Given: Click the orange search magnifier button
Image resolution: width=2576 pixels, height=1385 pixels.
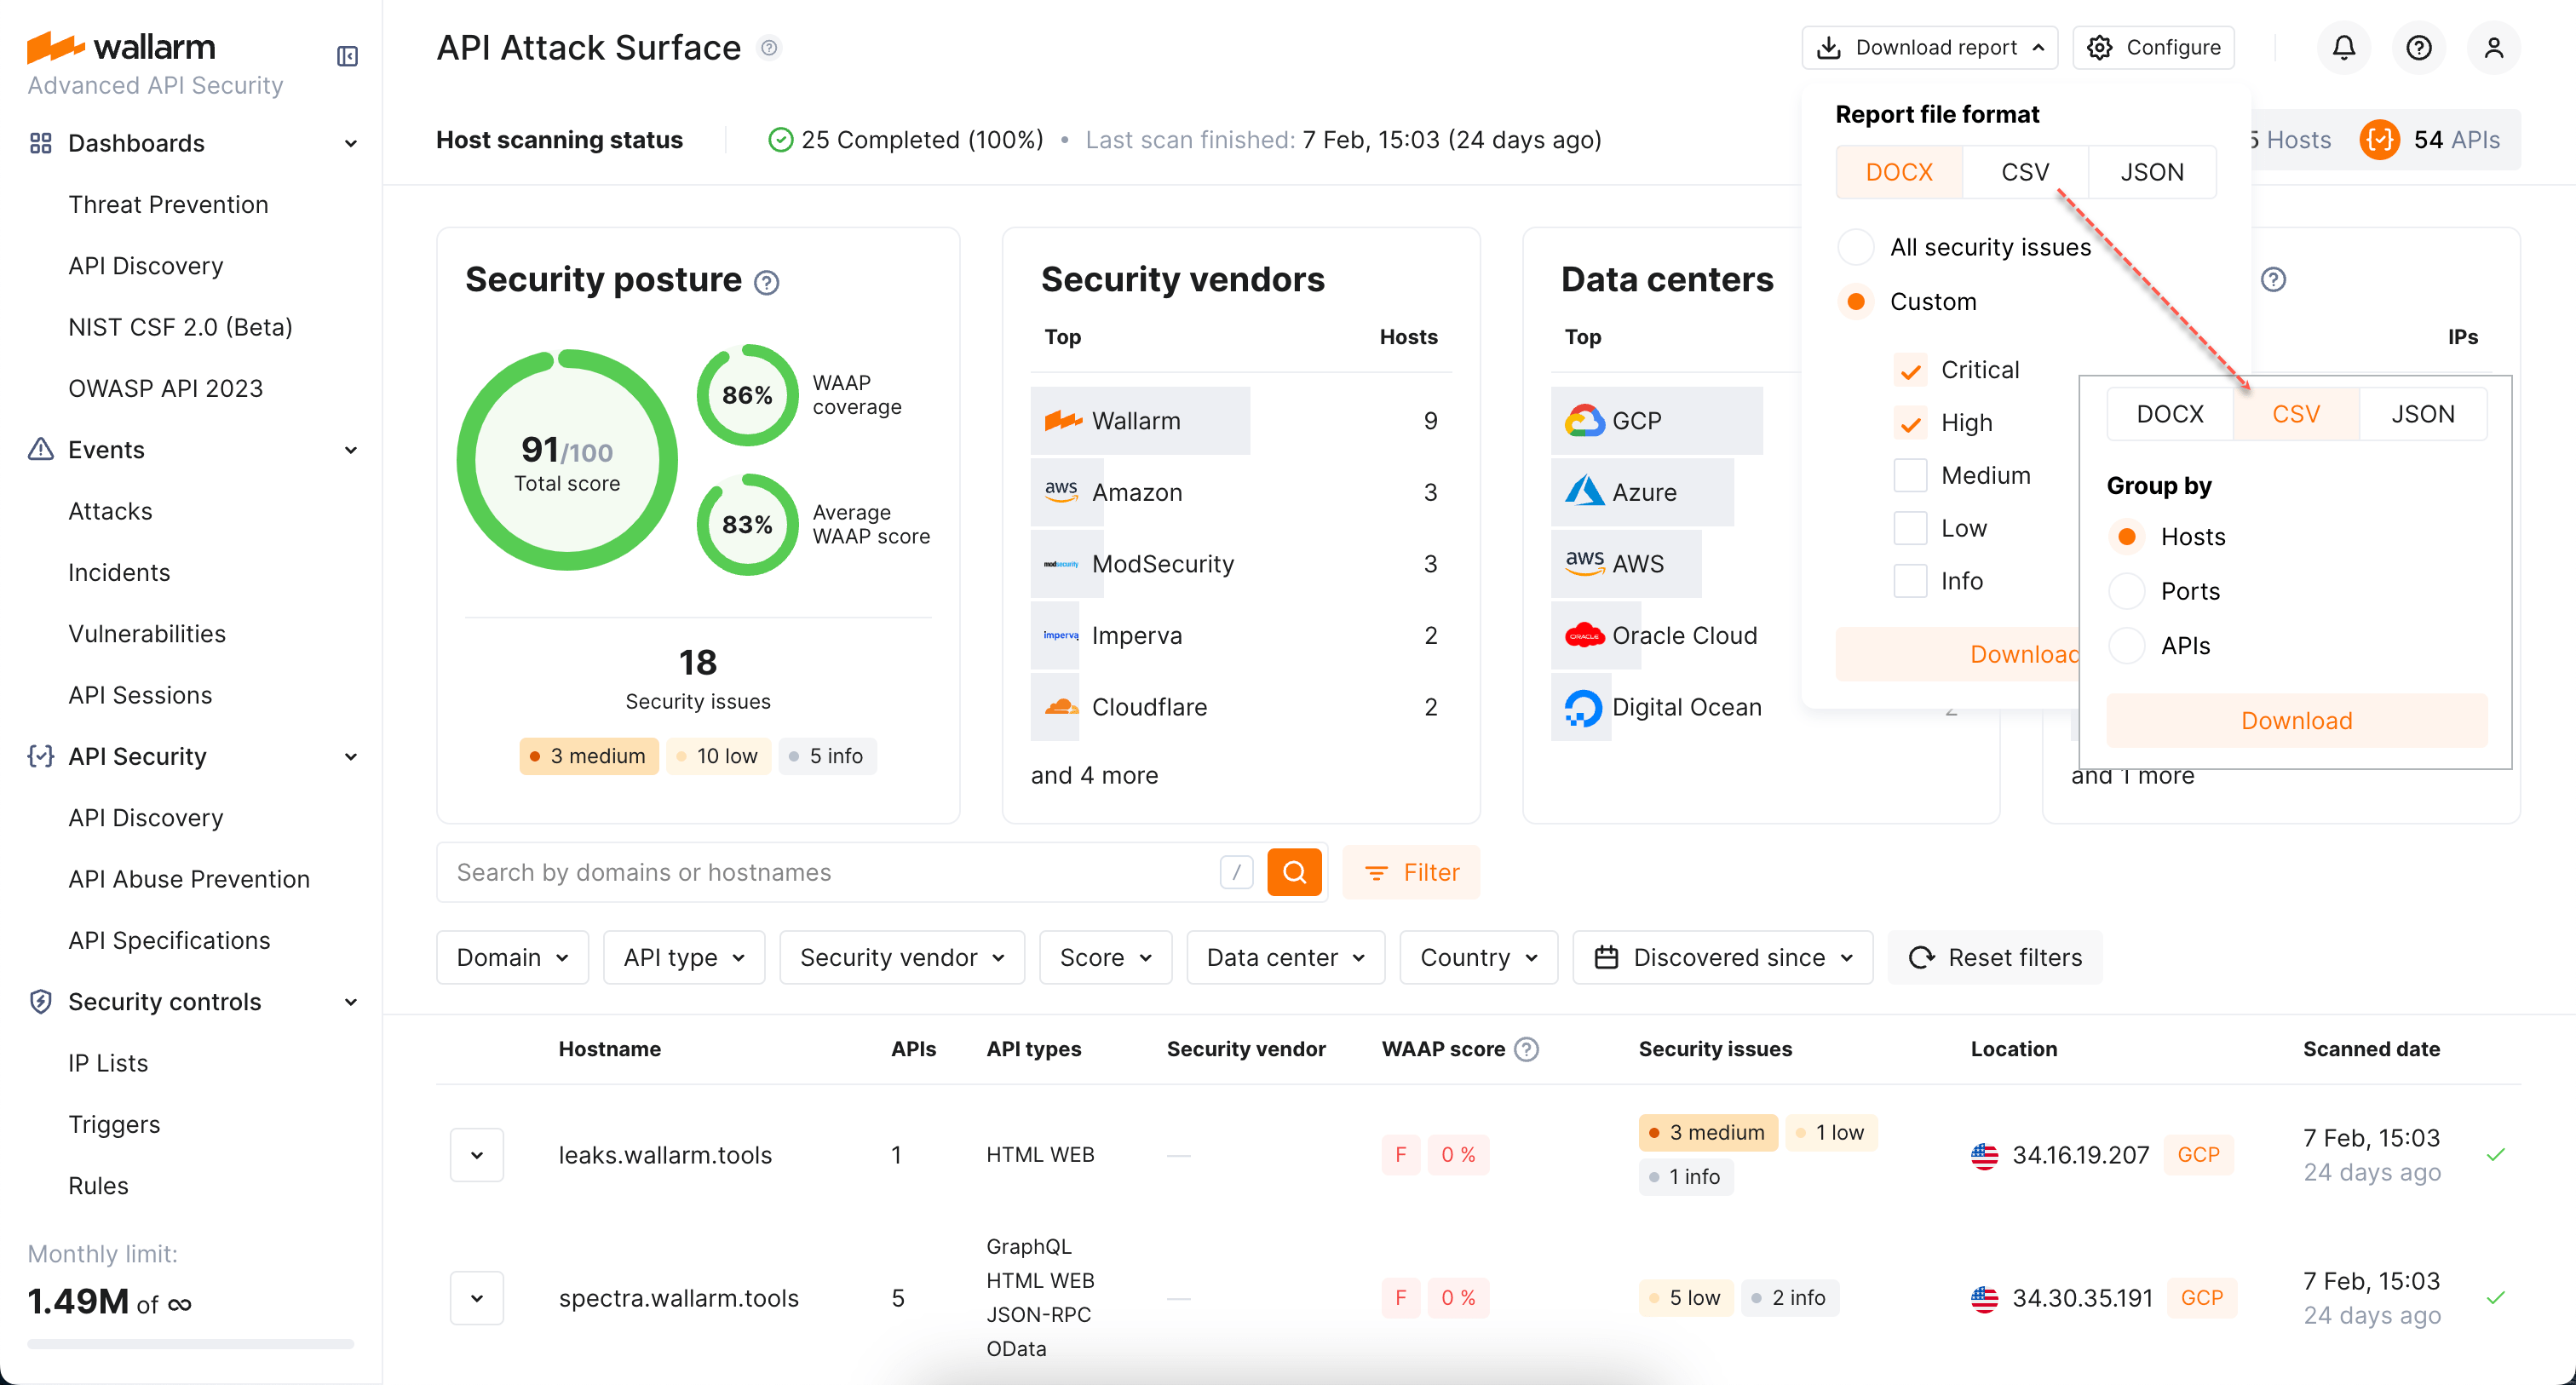Looking at the screenshot, I should coord(1294,872).
